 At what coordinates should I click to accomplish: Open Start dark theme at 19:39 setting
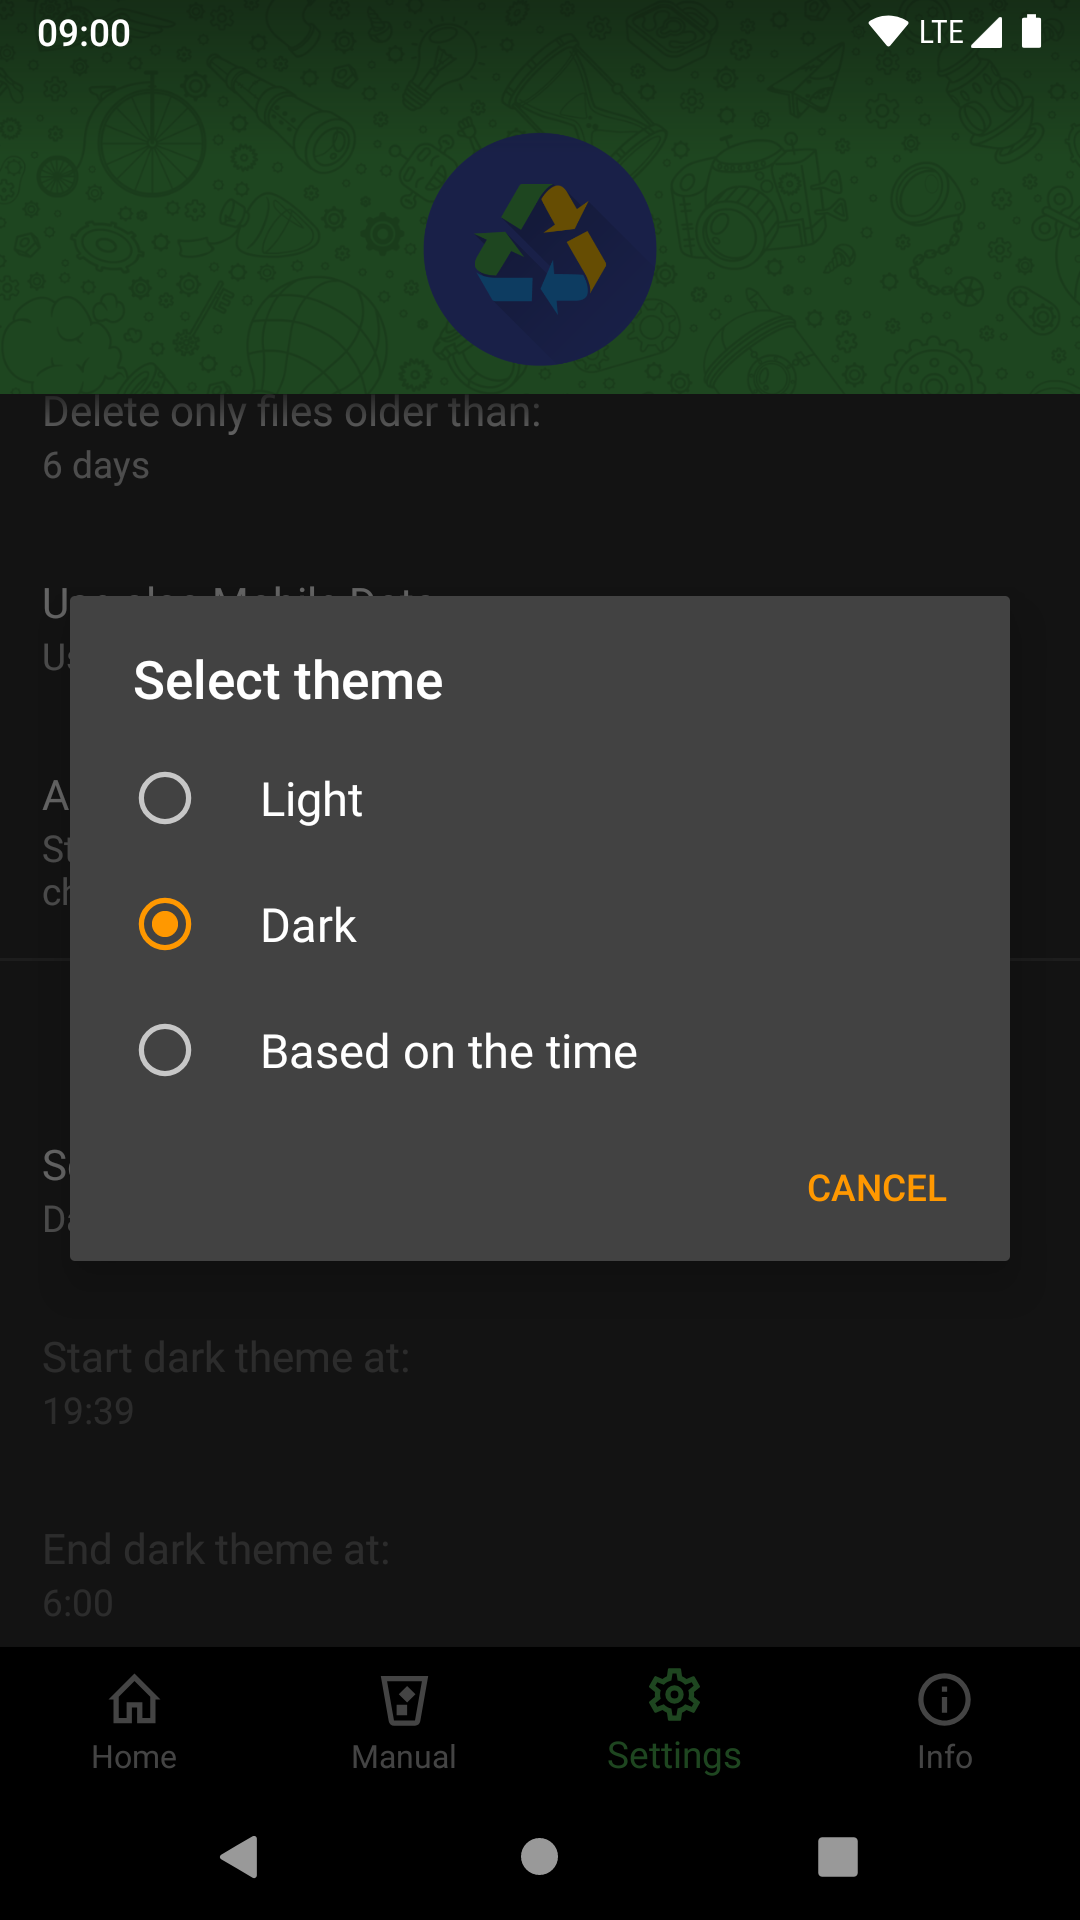click(x=540, y=1384)
